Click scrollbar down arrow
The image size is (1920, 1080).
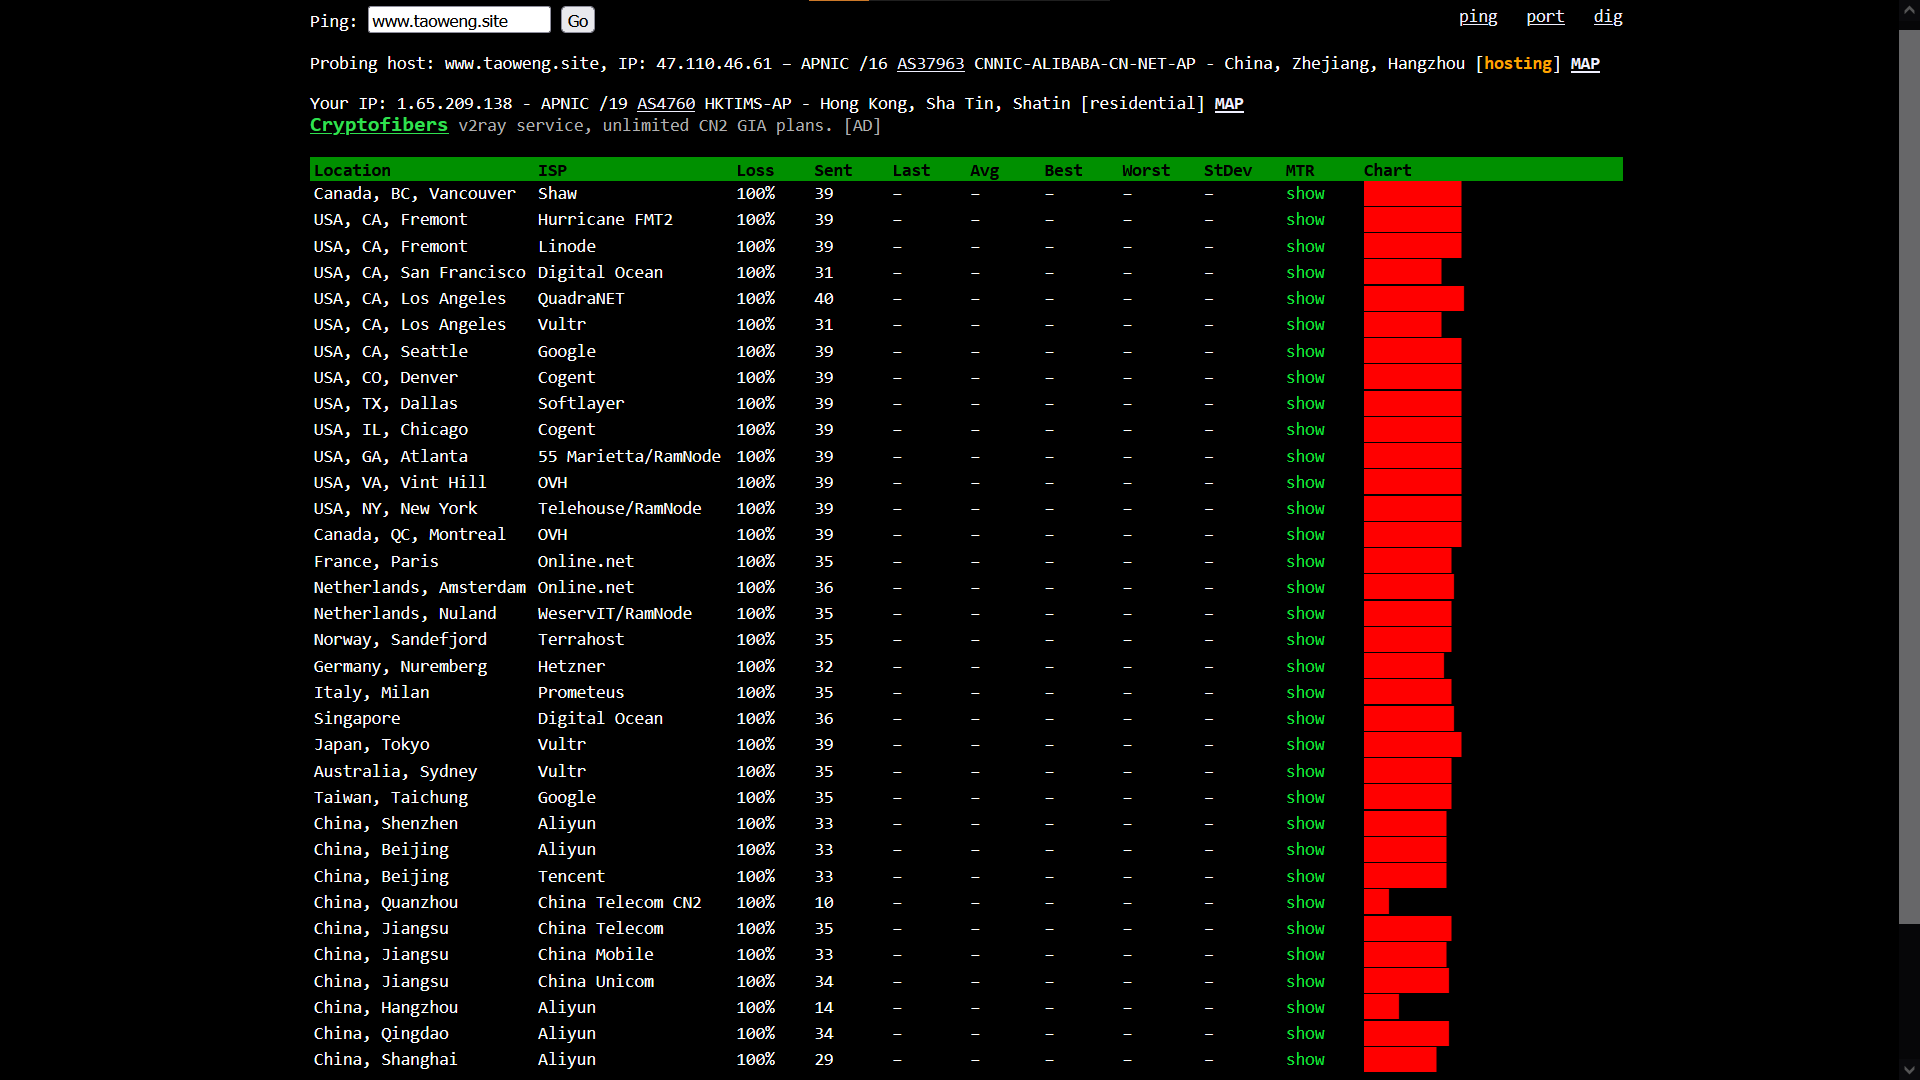point(1908,1070)
